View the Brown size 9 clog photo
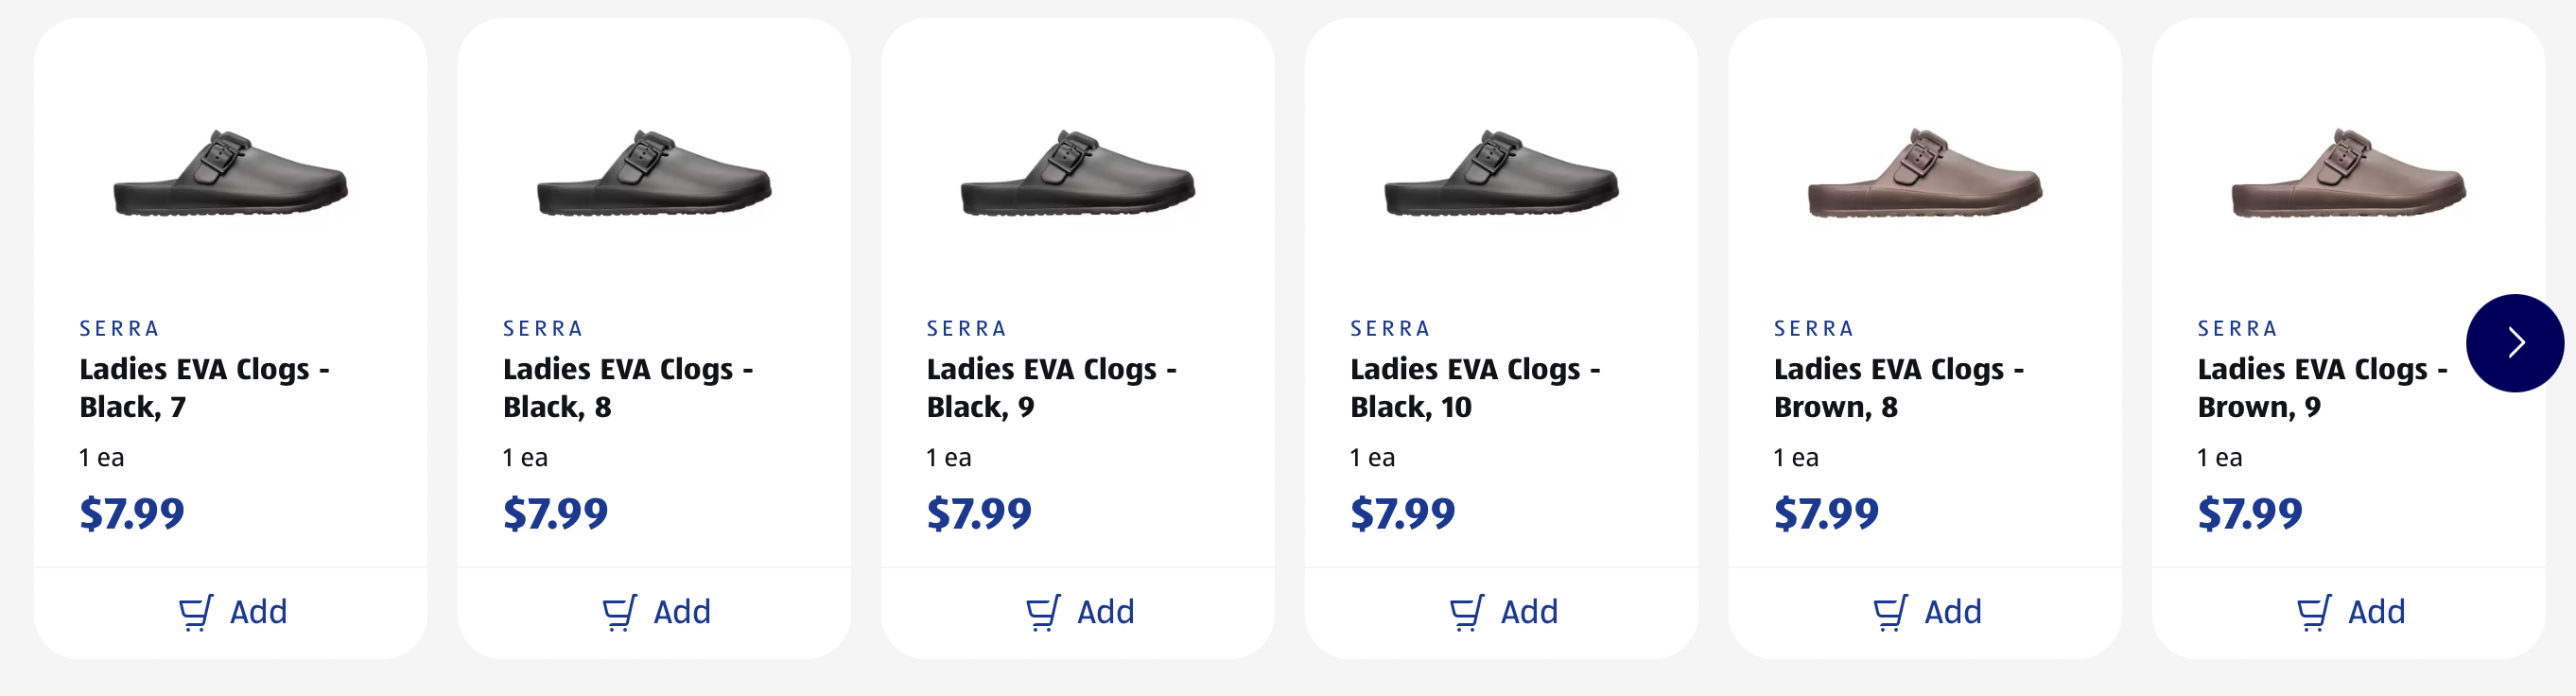Viewport: 2576px width, 696px height. tap(2349, 174)
